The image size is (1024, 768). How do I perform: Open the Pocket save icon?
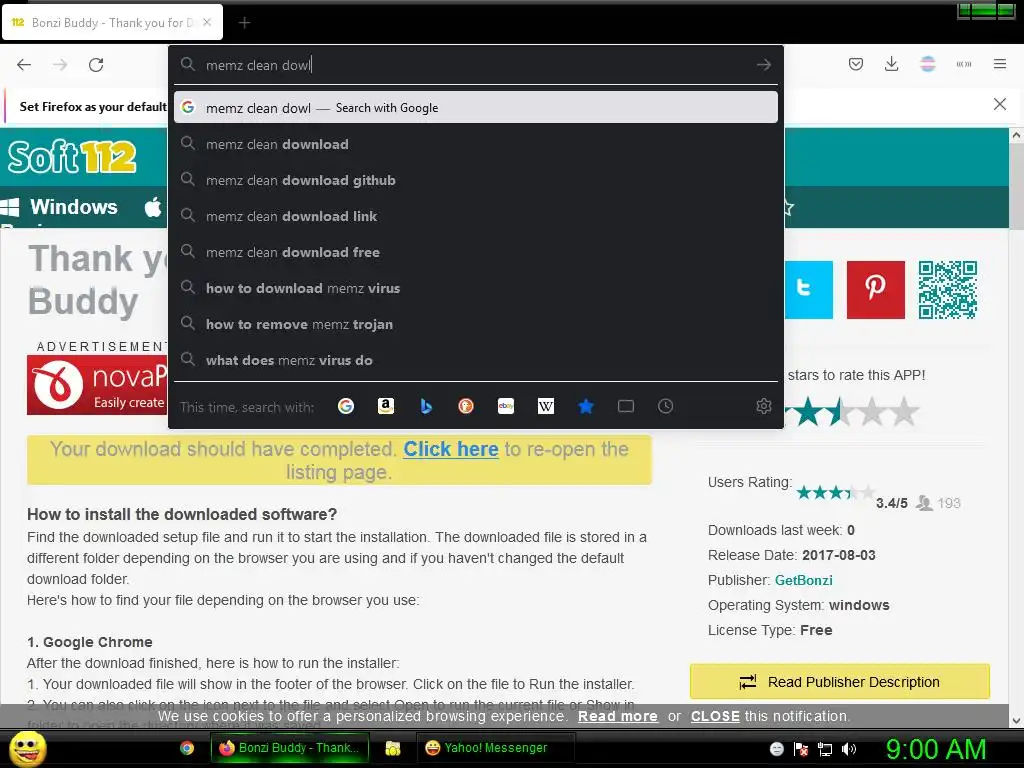[x=856, y=64]
